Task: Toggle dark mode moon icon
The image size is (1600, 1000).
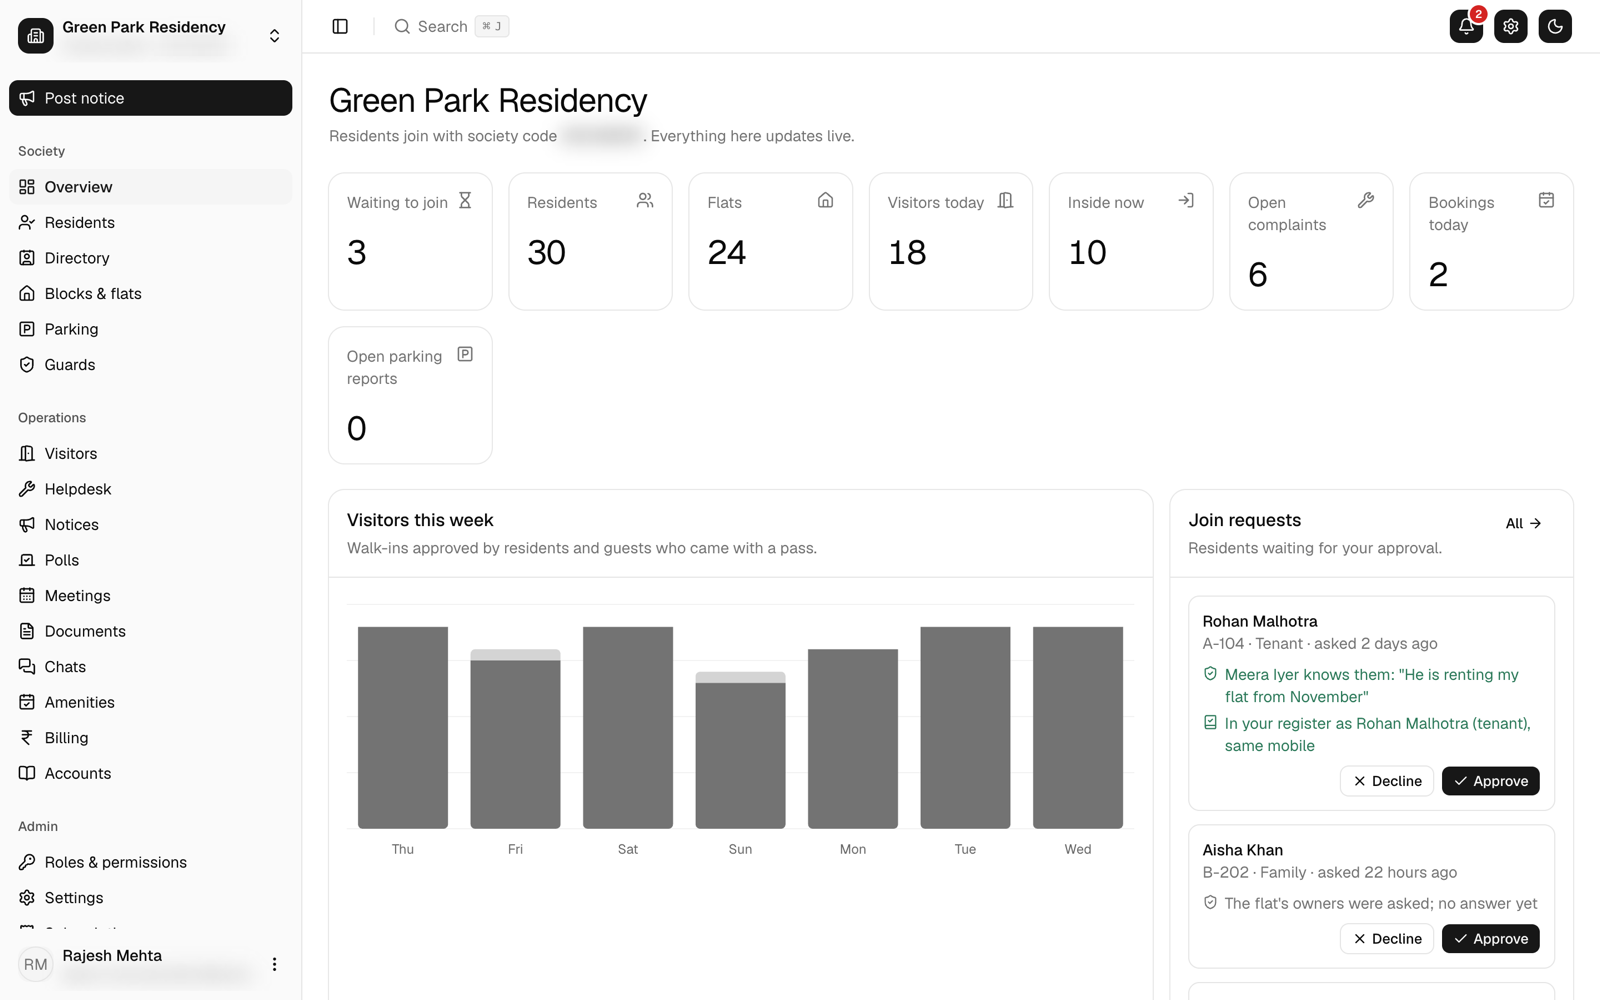Action: tap(1555, 27)
